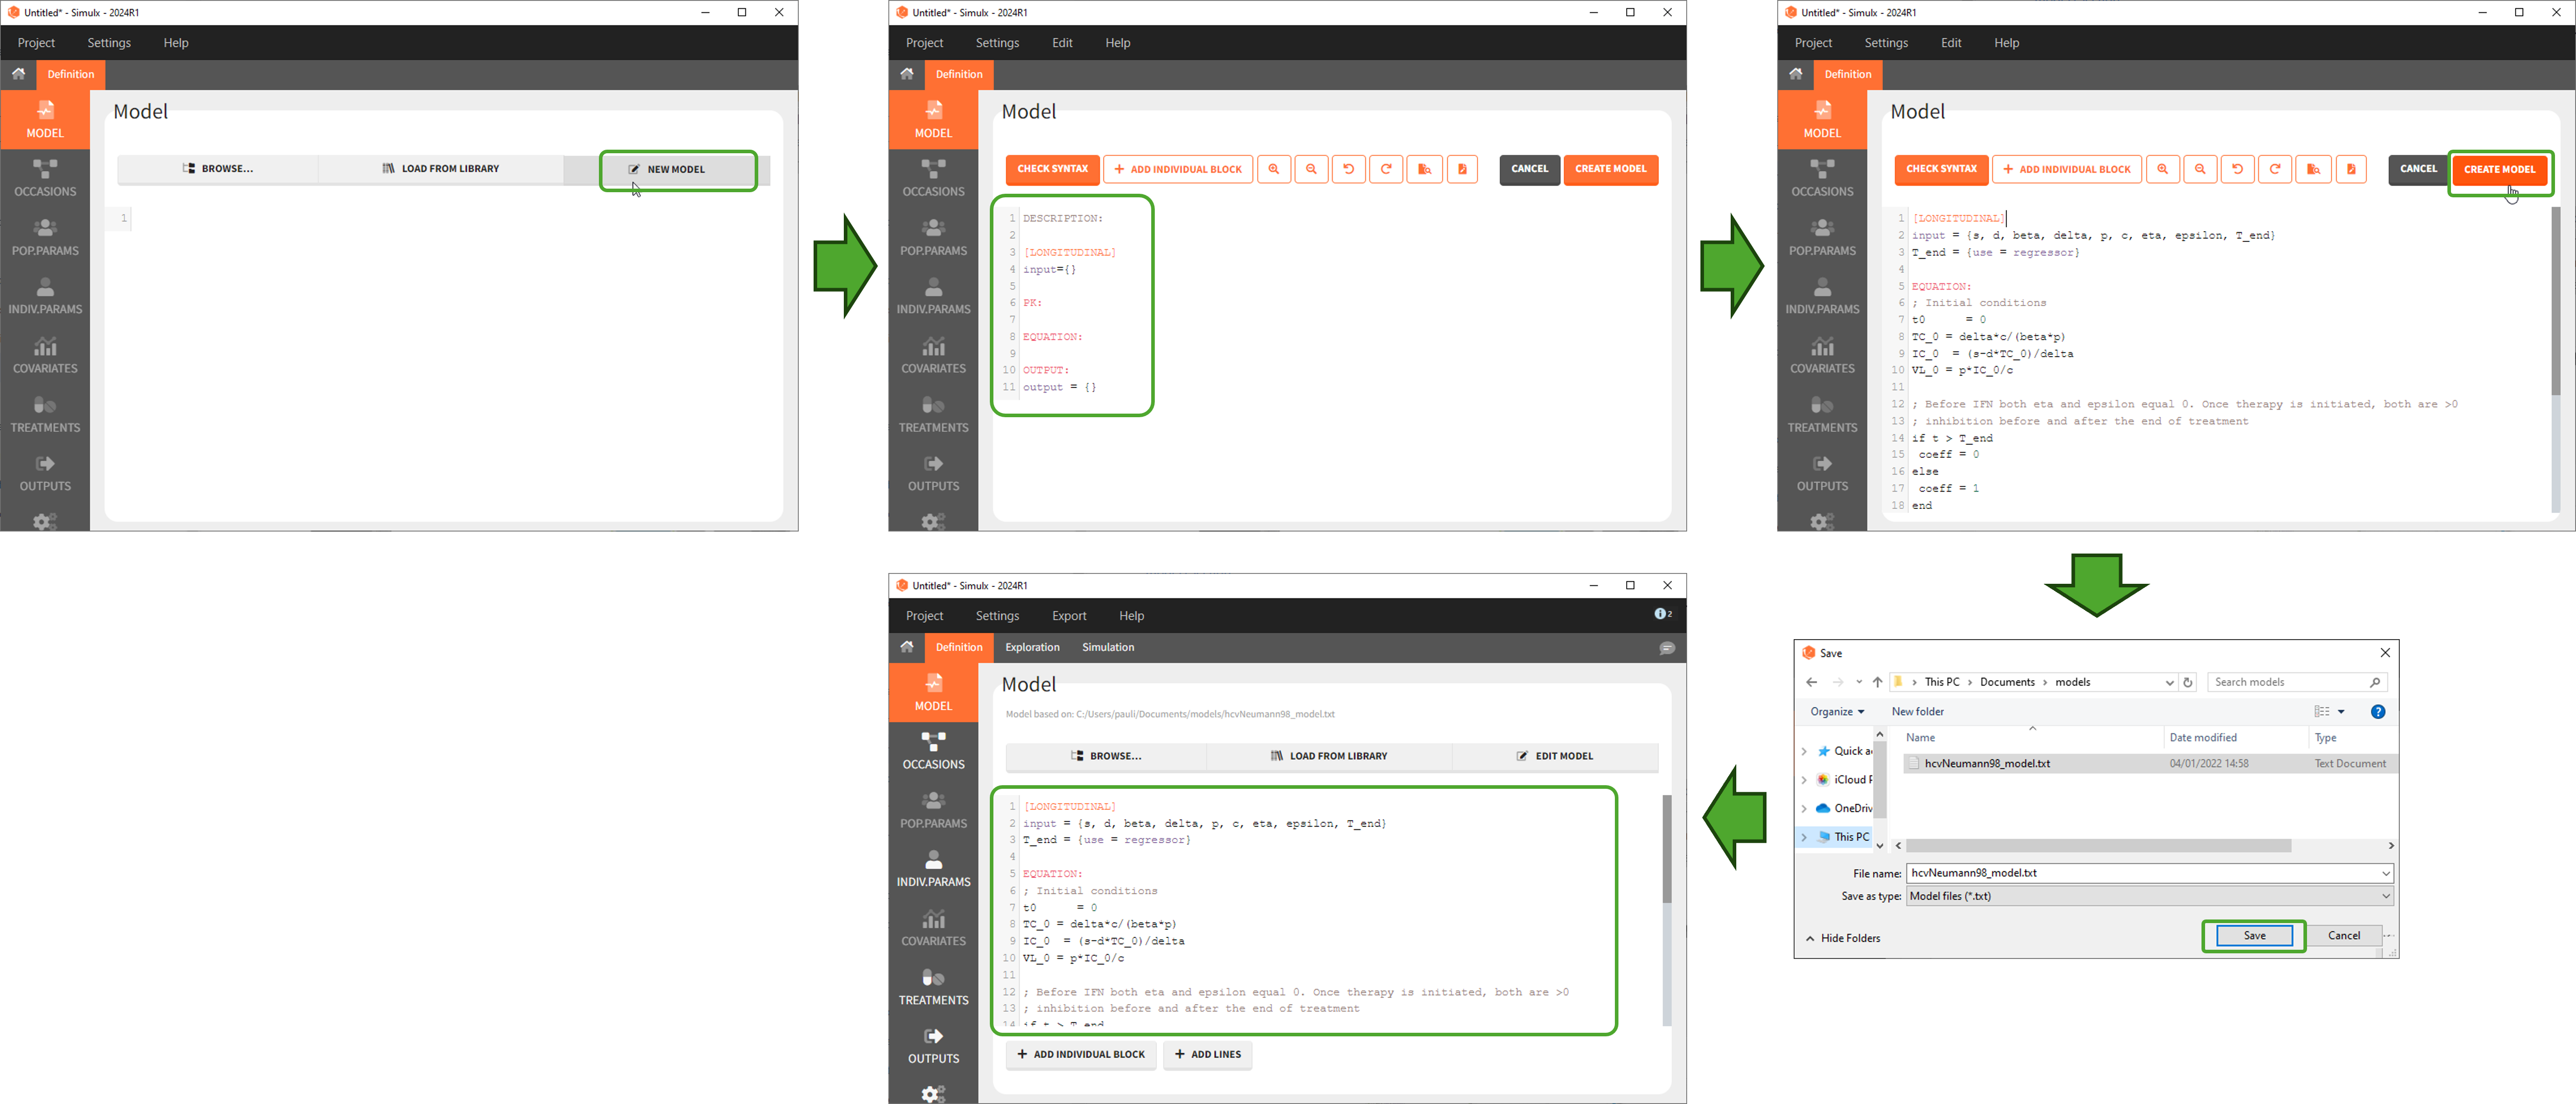Expand the OneDrive tree node

1804,809
